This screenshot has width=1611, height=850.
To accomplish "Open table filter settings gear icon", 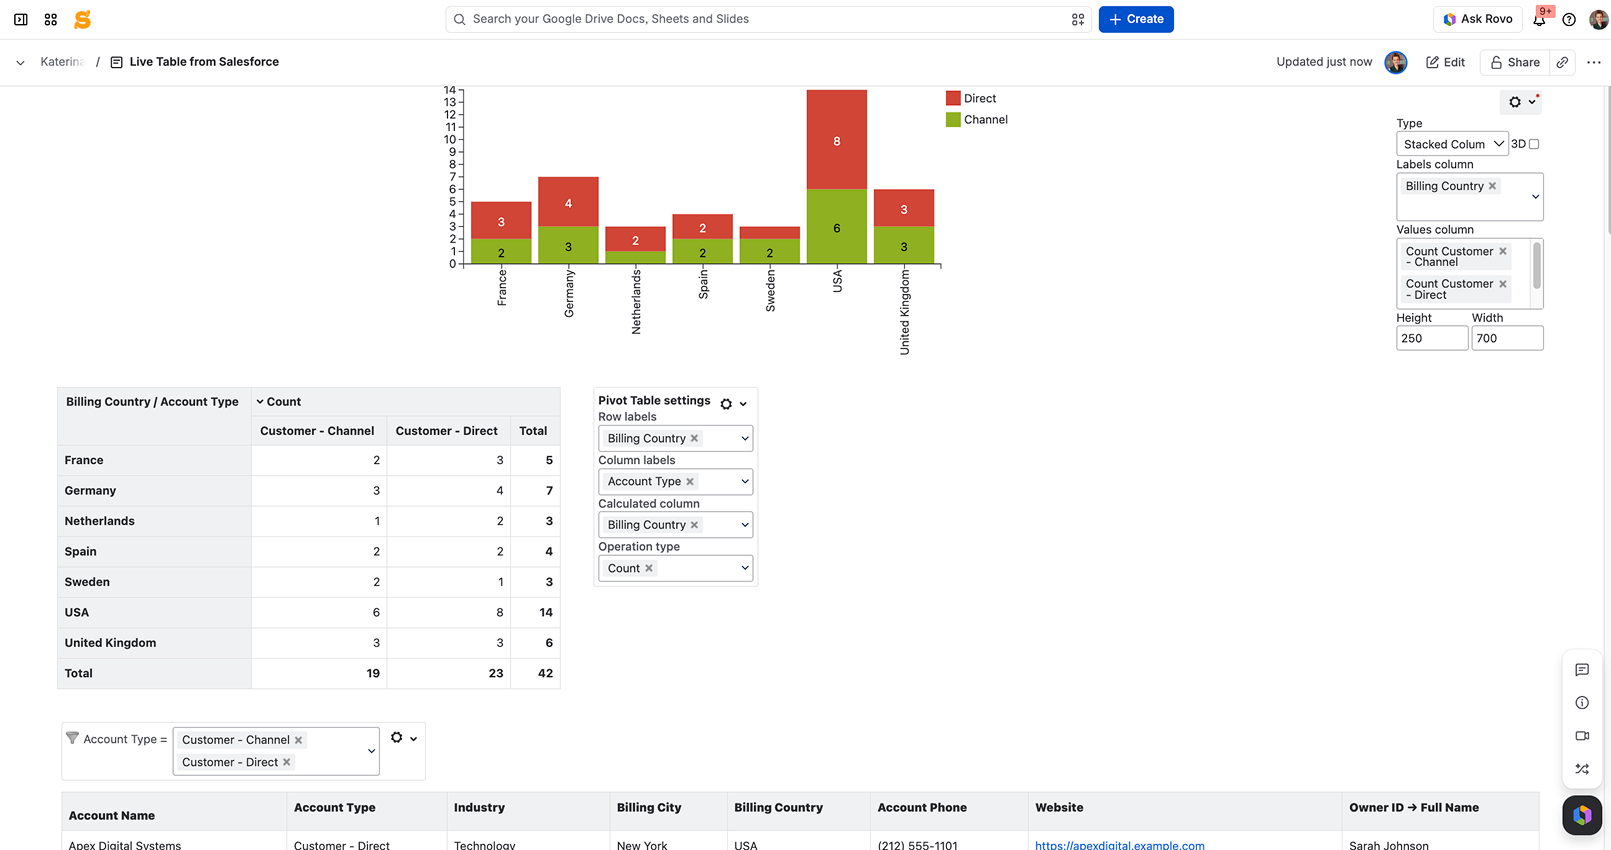I will pos(397,738).
